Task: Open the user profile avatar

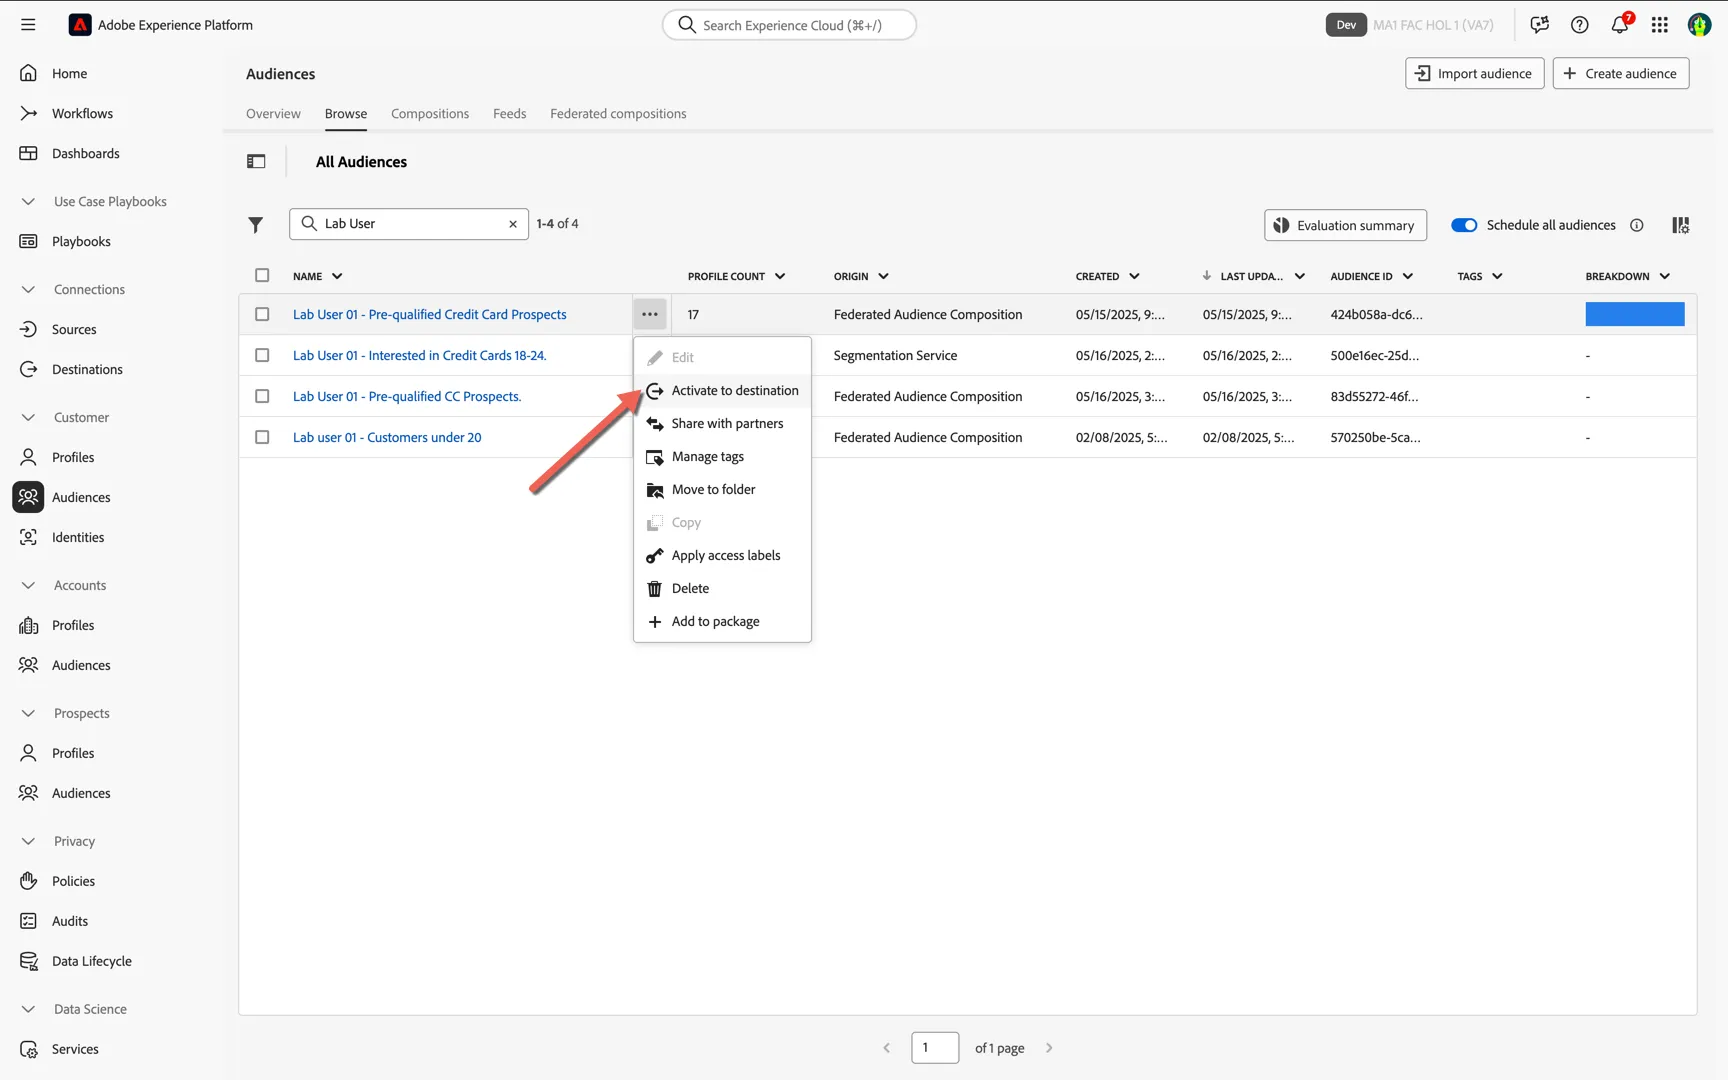Action: pos(1699,25)
